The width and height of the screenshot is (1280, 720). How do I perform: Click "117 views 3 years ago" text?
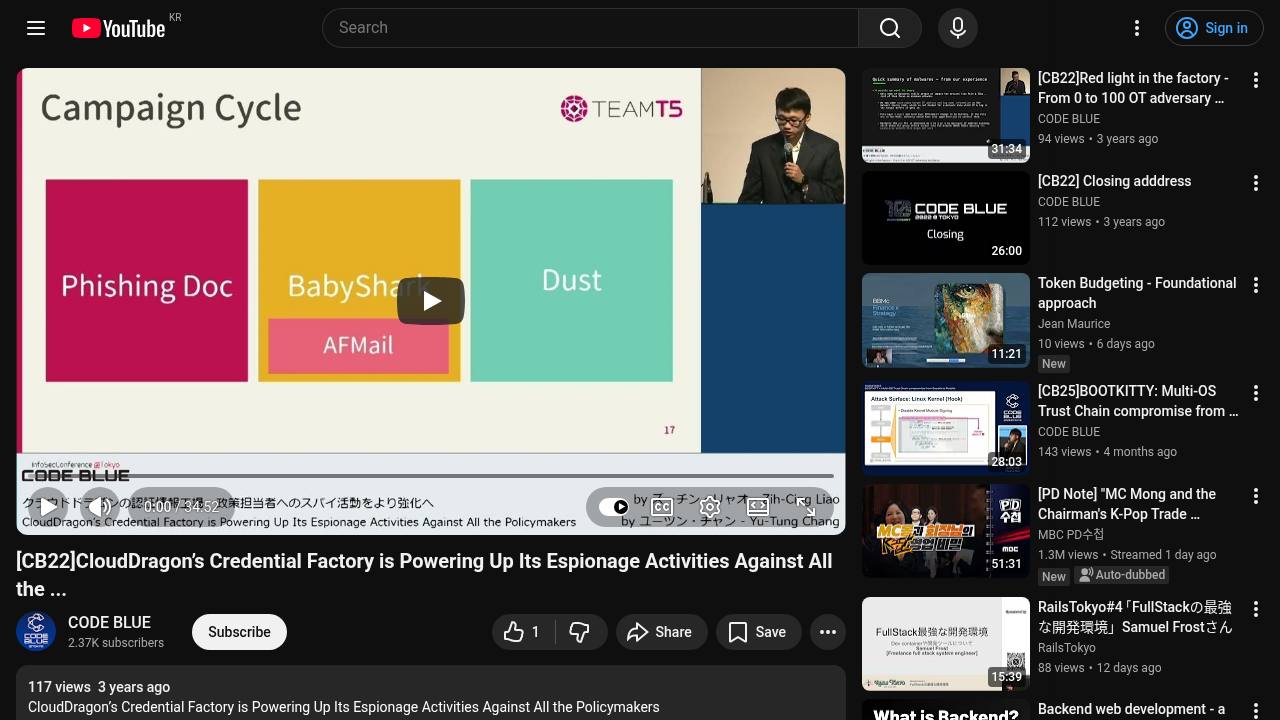click(x=99, y=687)
